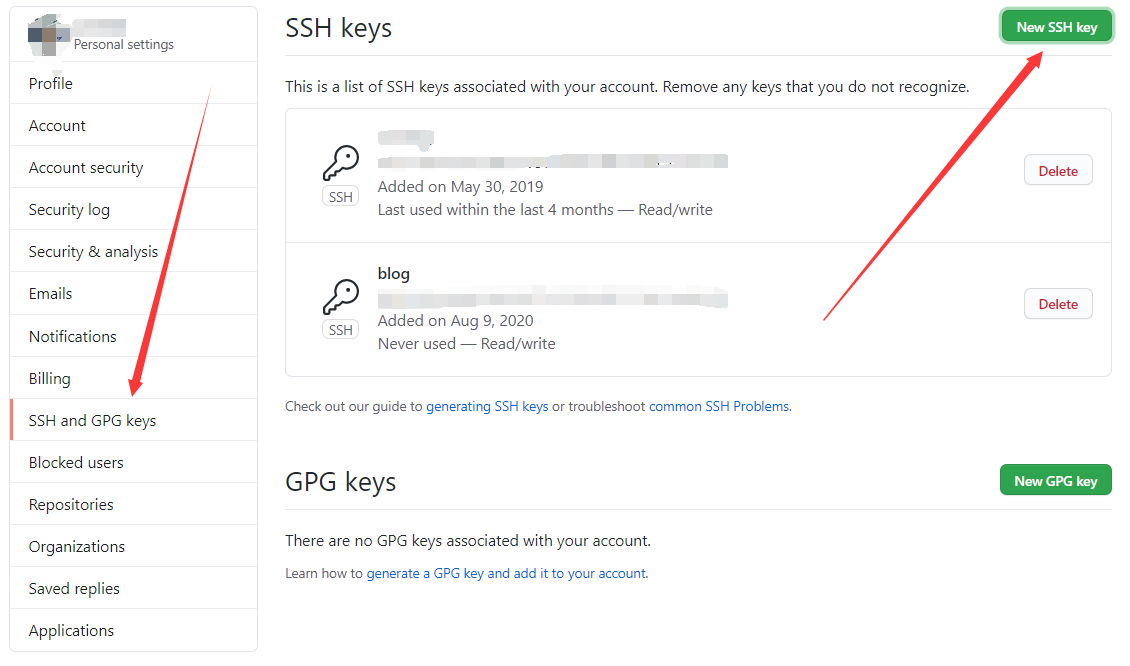Delete the blog SSH key
Screen dimensions: 1130x666
(1058, 304)
